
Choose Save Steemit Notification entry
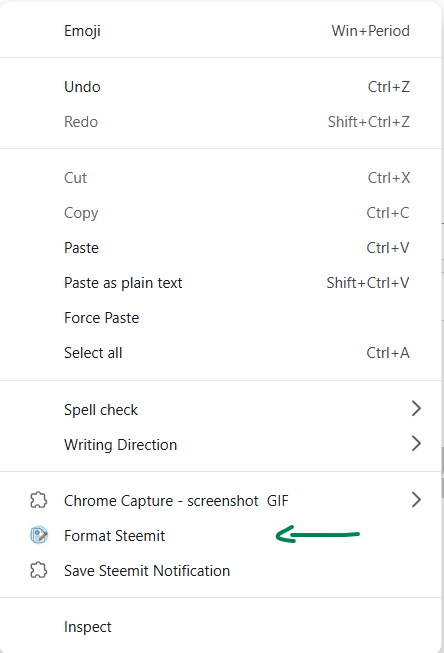click(221, 571)
